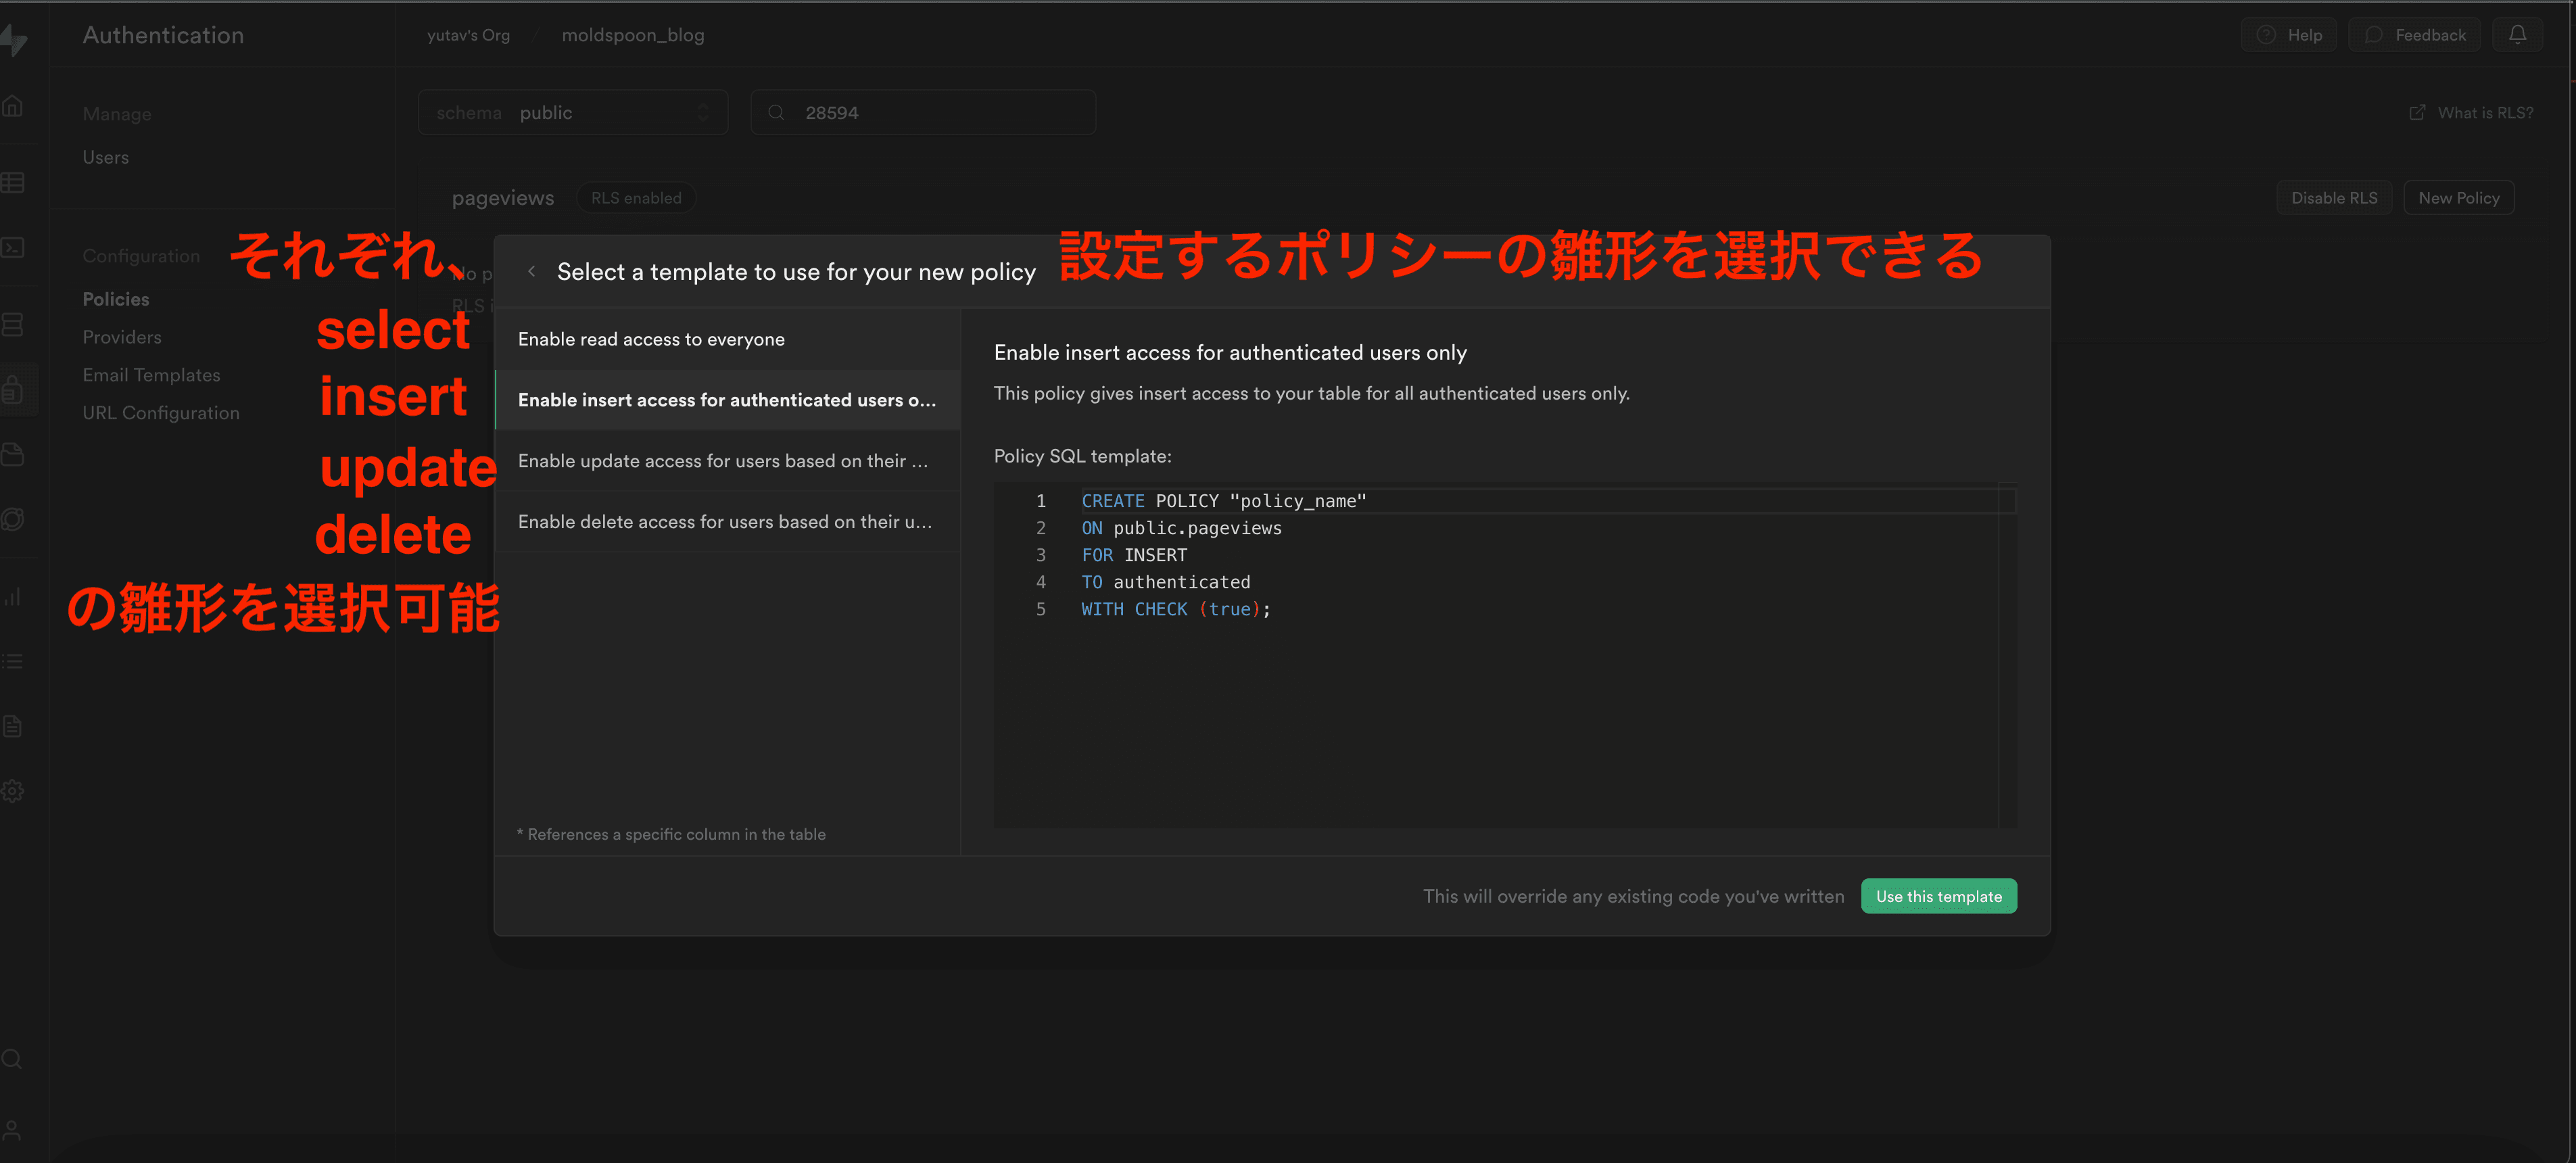Open the Reports bar chart icon
Image resolution: width=2576 pixels, height=1163 pixels.
click(x=12, y=596)
